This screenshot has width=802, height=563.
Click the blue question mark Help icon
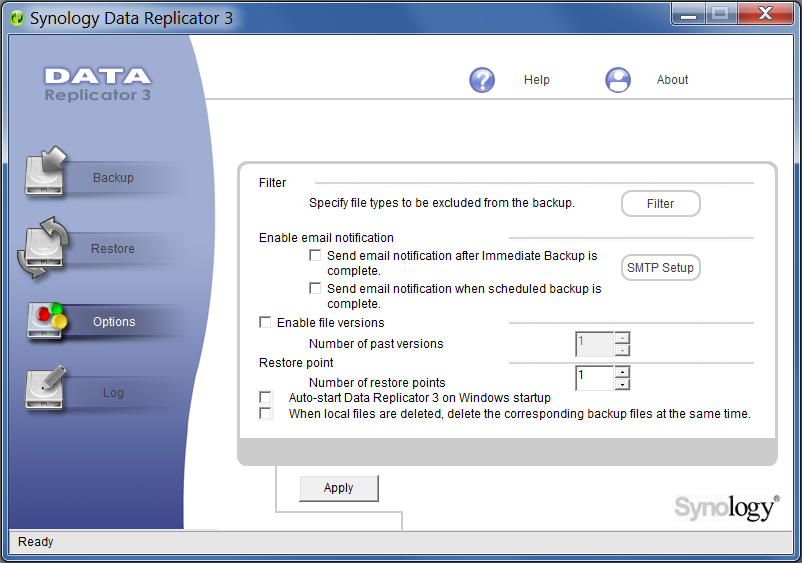[482, 80]
